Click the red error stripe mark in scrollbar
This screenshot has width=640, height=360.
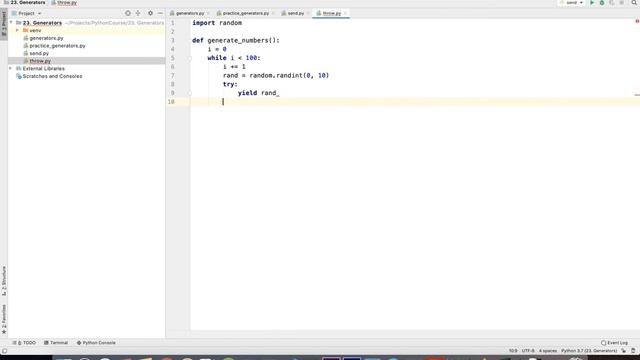point(637,95)
